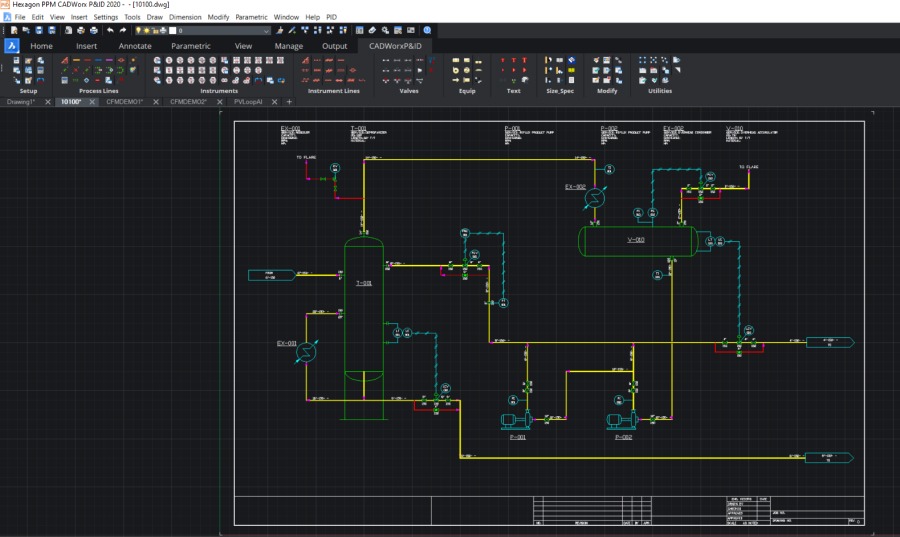Expand the layer dropdown list arrow
The height and width of the screenshot is (537, 900).
266,31
